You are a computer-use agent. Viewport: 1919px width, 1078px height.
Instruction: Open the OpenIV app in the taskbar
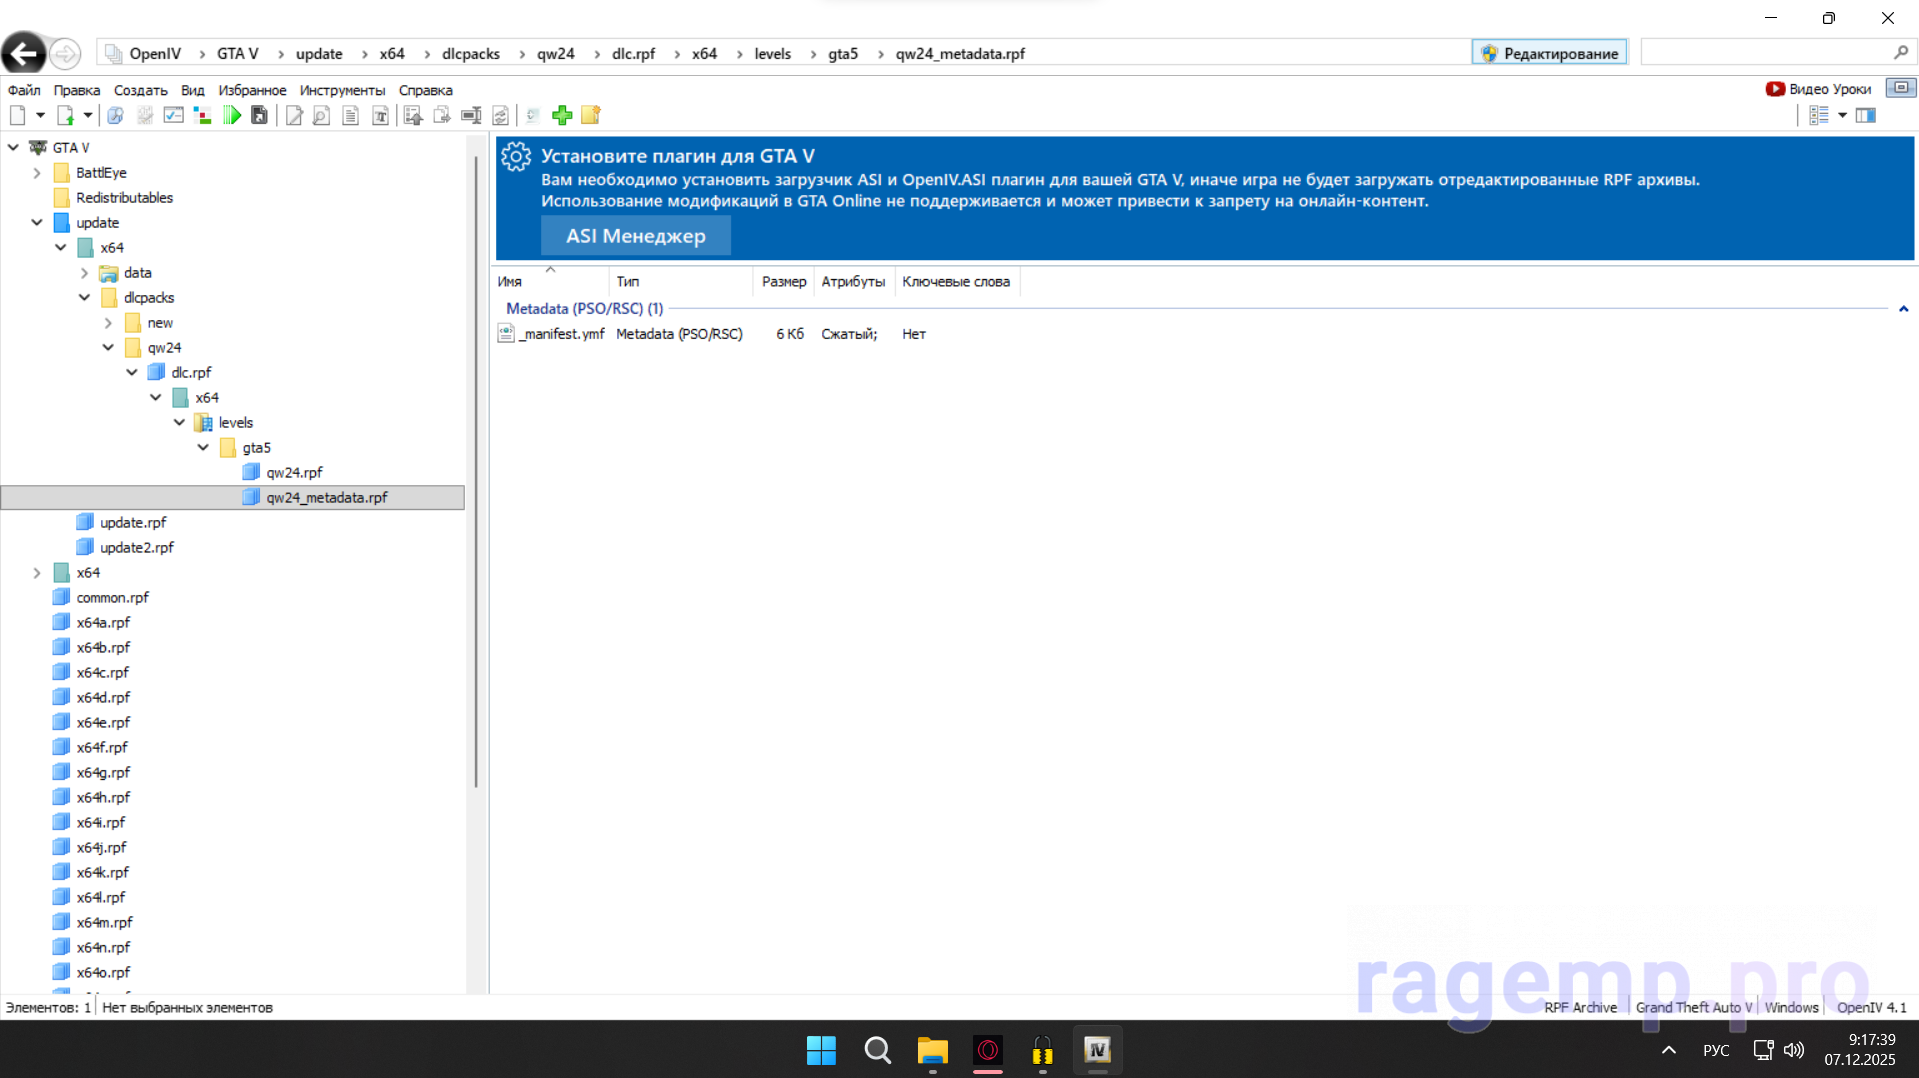coord(1097,1050)
